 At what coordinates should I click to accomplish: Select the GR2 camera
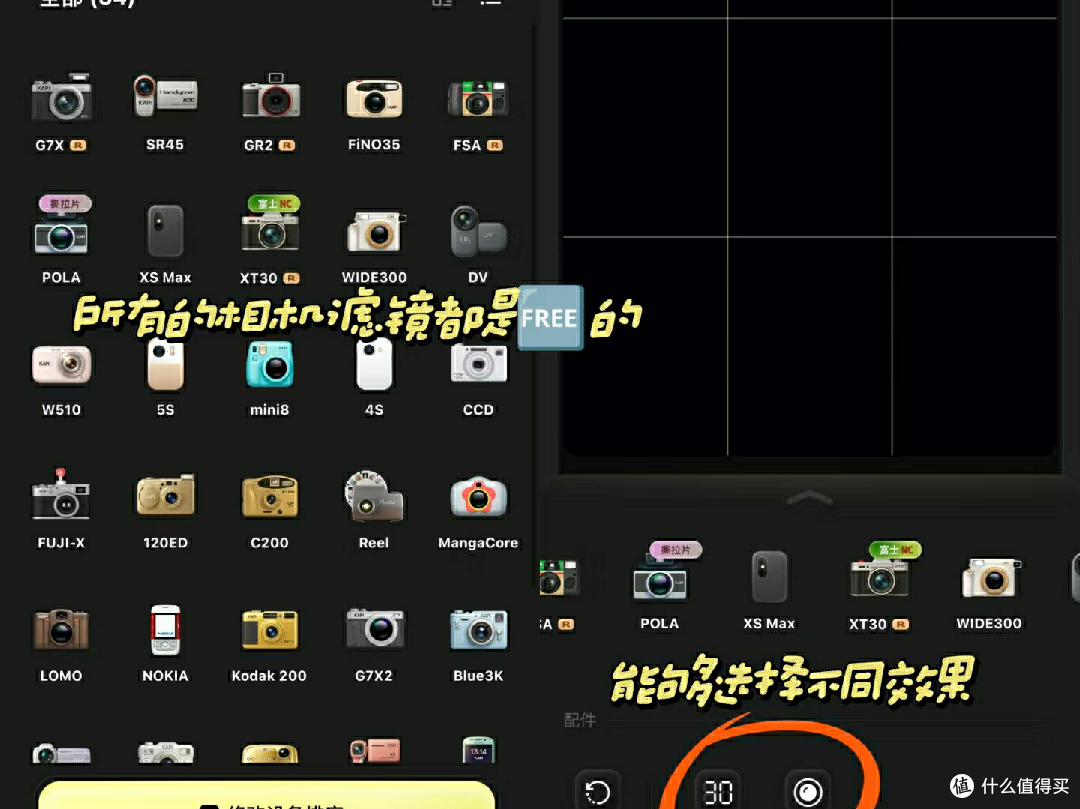(269, 112)
